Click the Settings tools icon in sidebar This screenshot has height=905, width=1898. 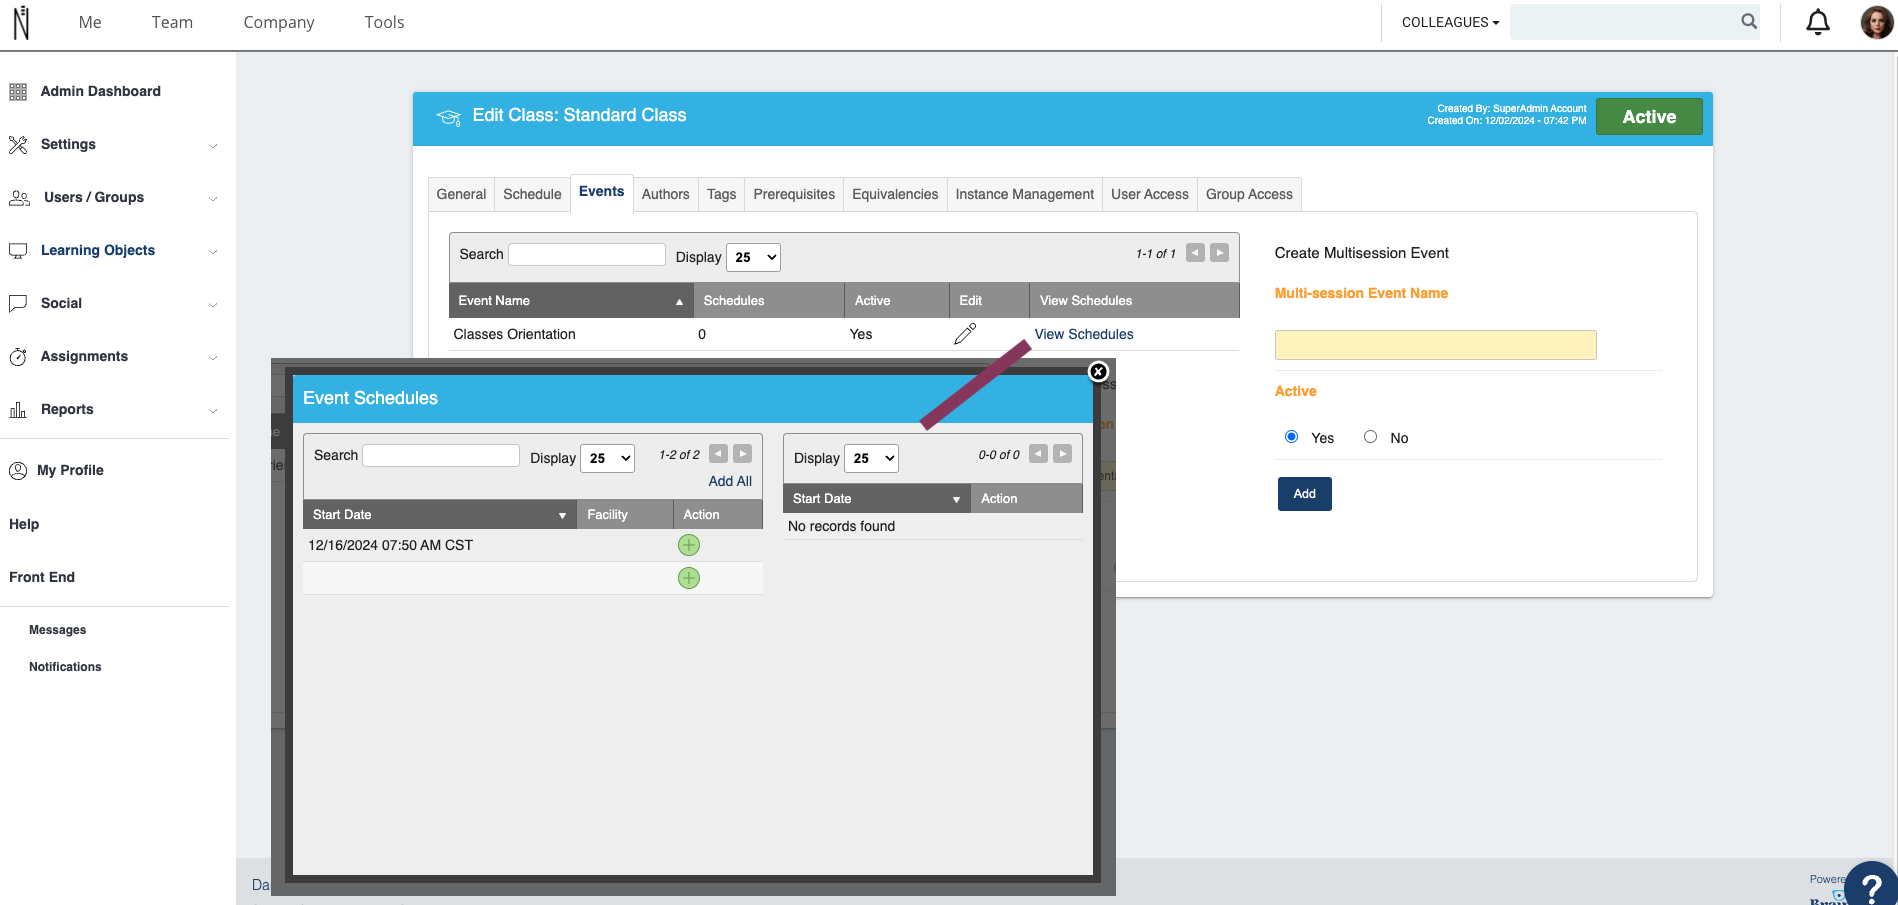(18, 145)
